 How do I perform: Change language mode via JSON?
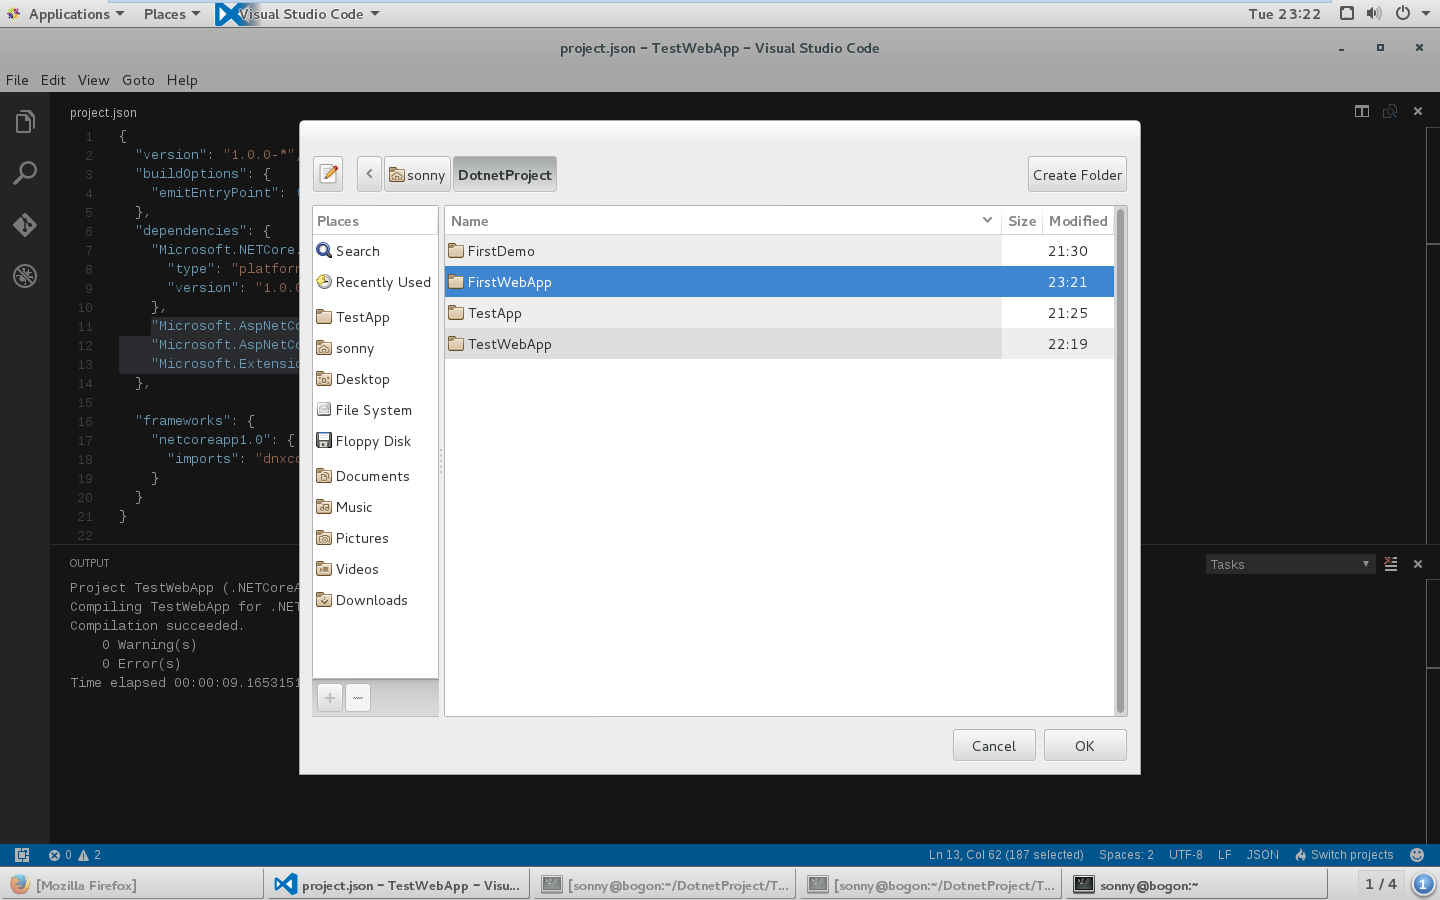pos(1263,855)
